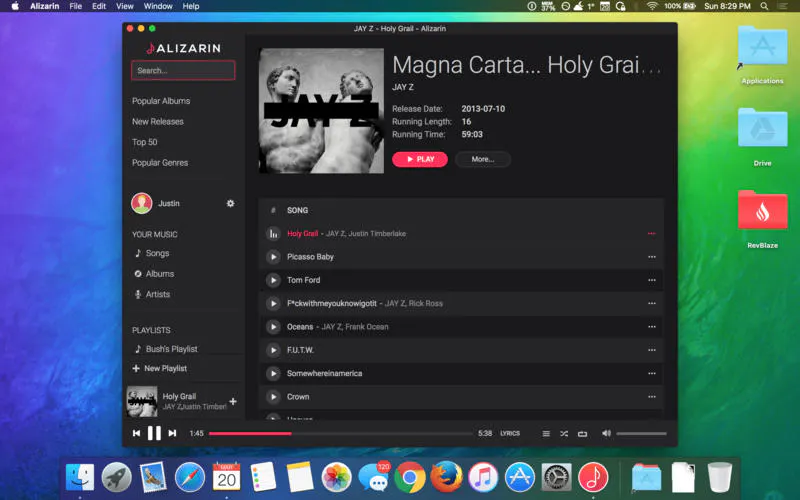Open the Edit menu

tap(99, 6)
